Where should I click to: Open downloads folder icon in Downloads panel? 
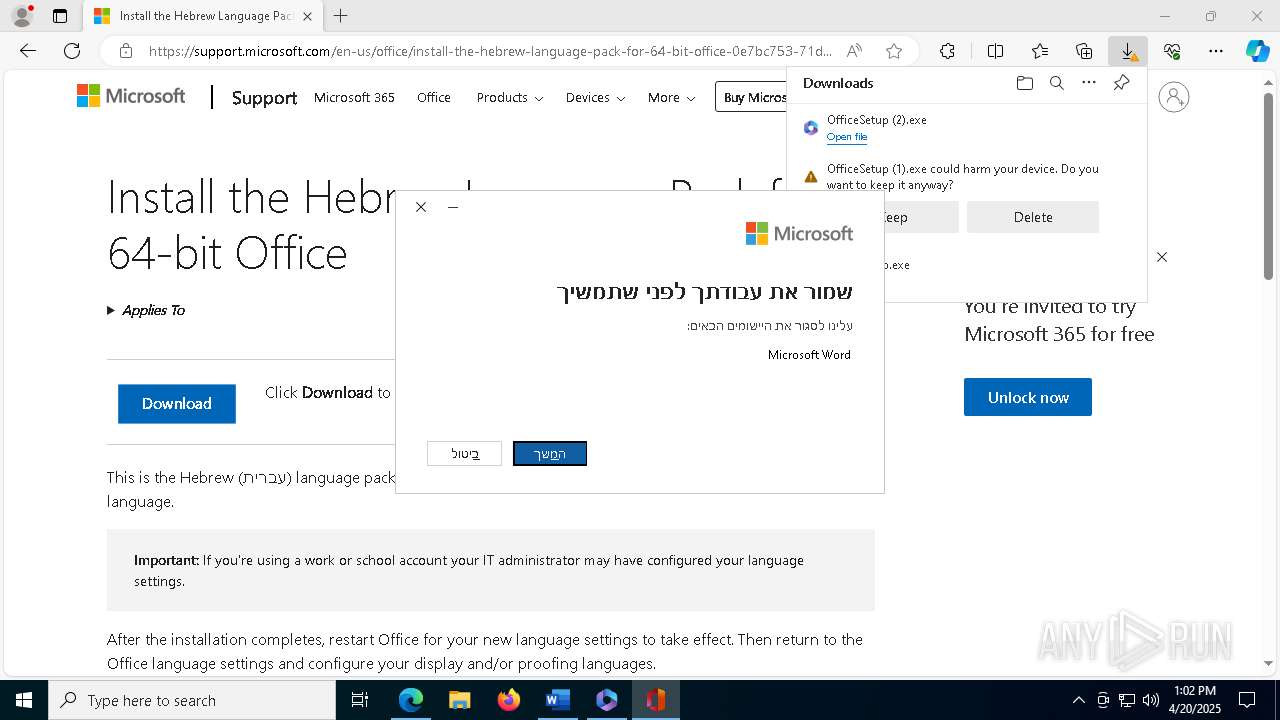[1025, 83]
